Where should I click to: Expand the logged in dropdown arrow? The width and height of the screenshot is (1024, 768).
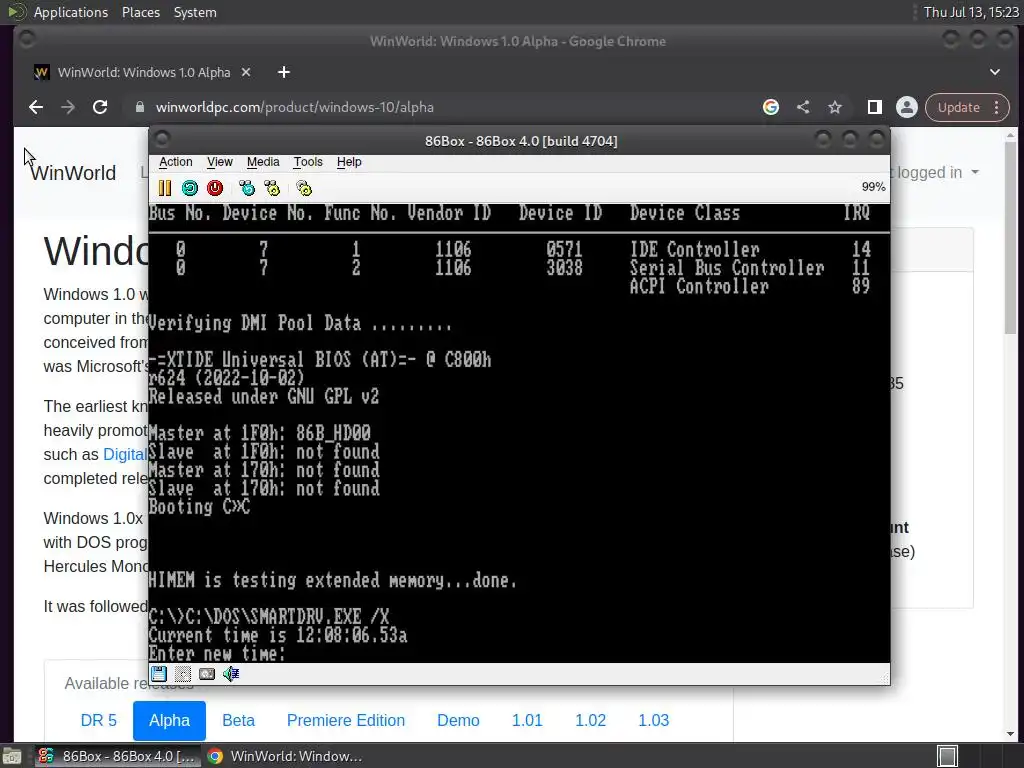pos(975,172)
